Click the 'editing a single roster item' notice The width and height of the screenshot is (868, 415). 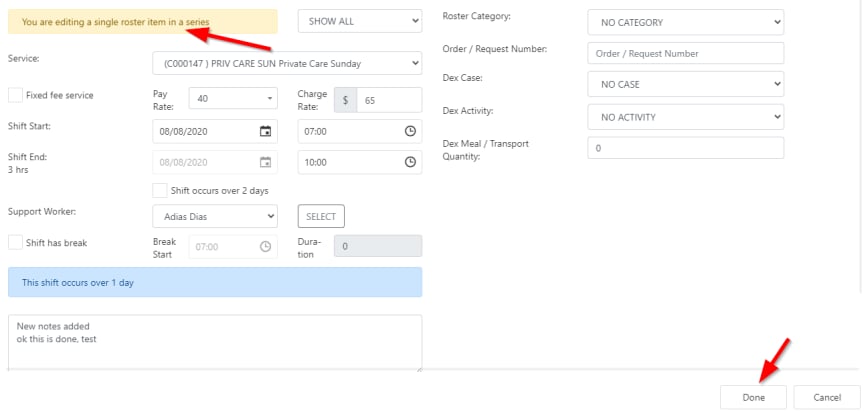coord(143,22)
